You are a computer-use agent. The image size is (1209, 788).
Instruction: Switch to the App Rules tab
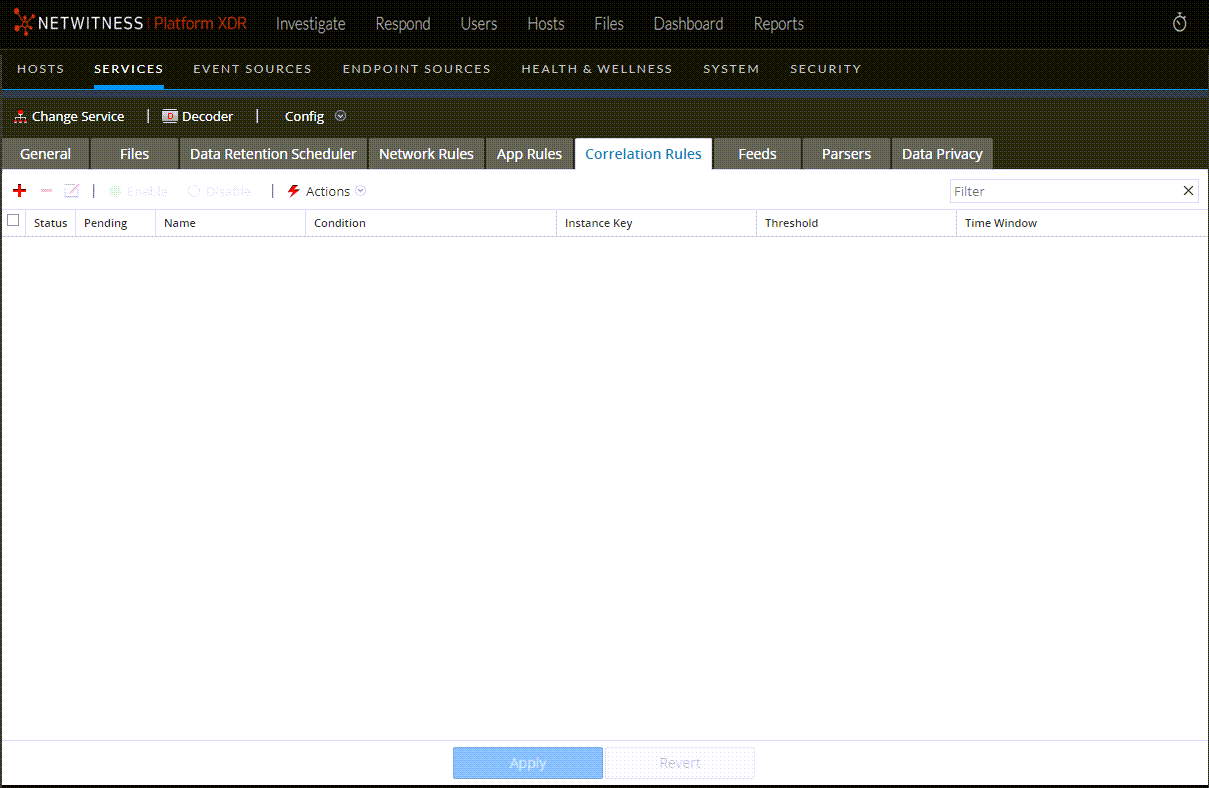point(529,154)
